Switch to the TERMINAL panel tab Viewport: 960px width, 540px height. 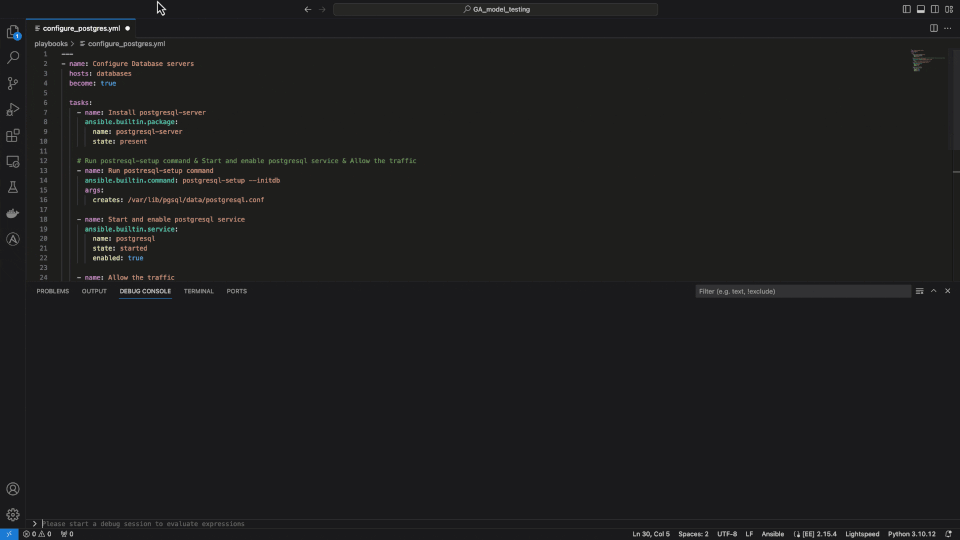[198, 291]
